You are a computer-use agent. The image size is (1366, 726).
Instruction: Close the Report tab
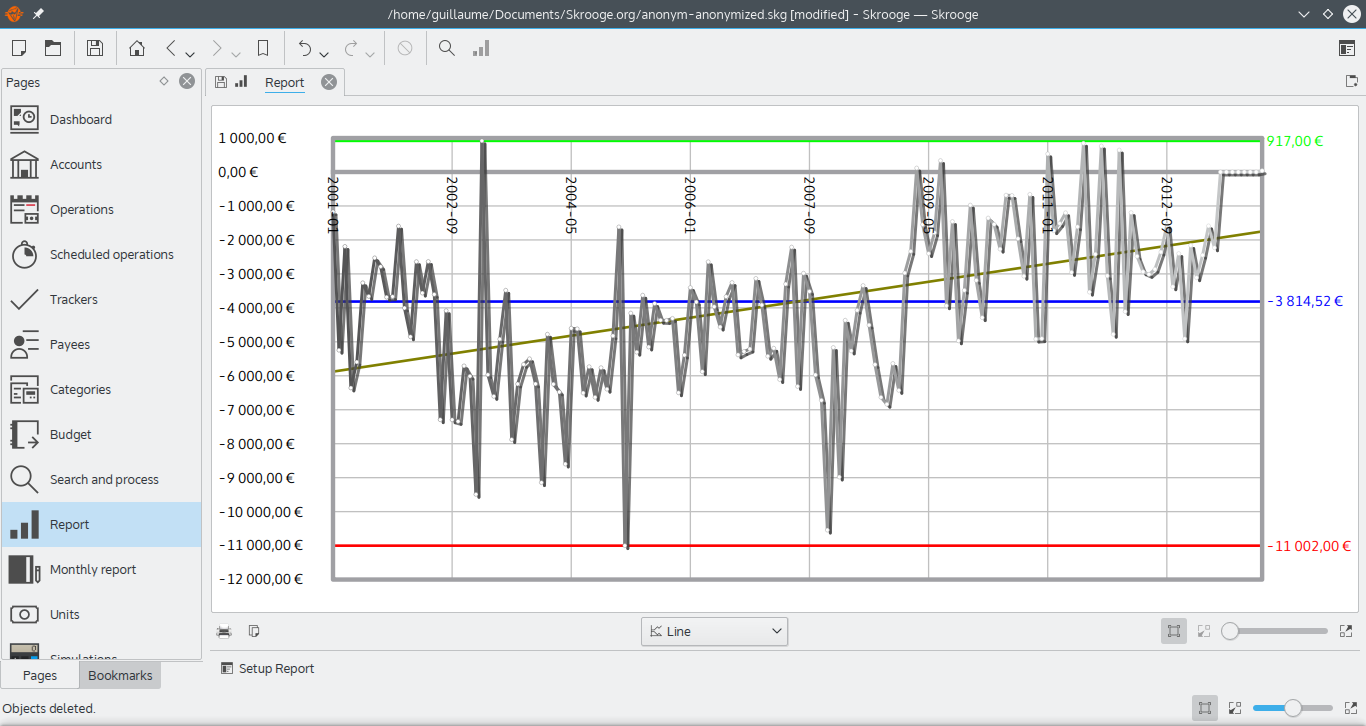coord(329,82)
